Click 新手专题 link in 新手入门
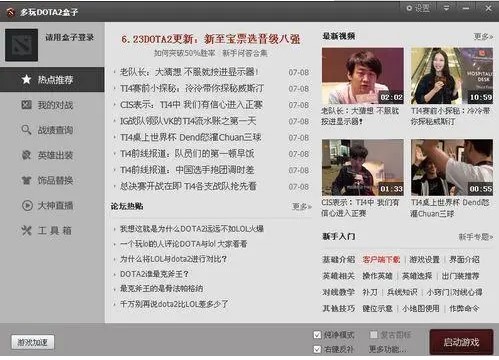The image size is (499, 360). click(x=476, y=237)
